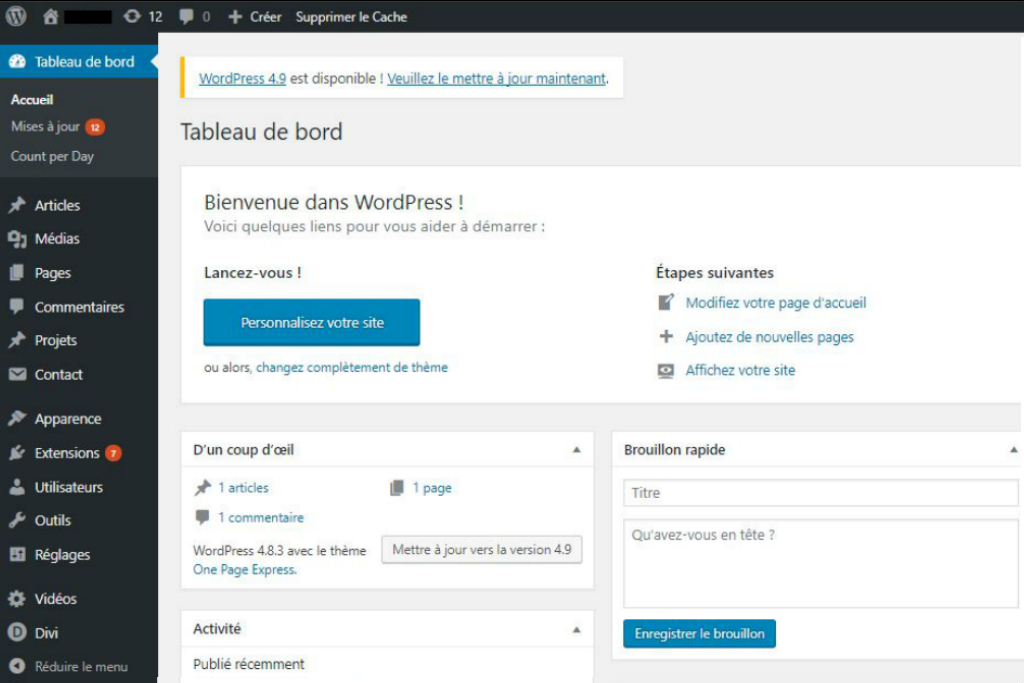Select Accueil submenu item
This screenshot has height=683, width=1024.
[x=32, y=100]
